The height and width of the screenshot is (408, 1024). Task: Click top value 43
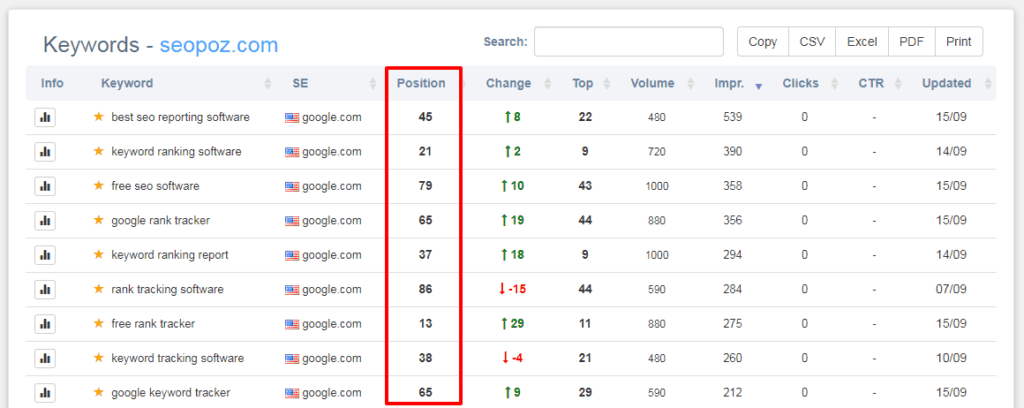point(585,186)
